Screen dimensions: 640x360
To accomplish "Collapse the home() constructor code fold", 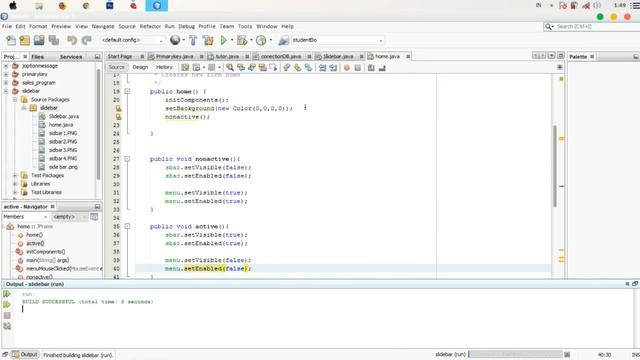I will tap(127, 91).
